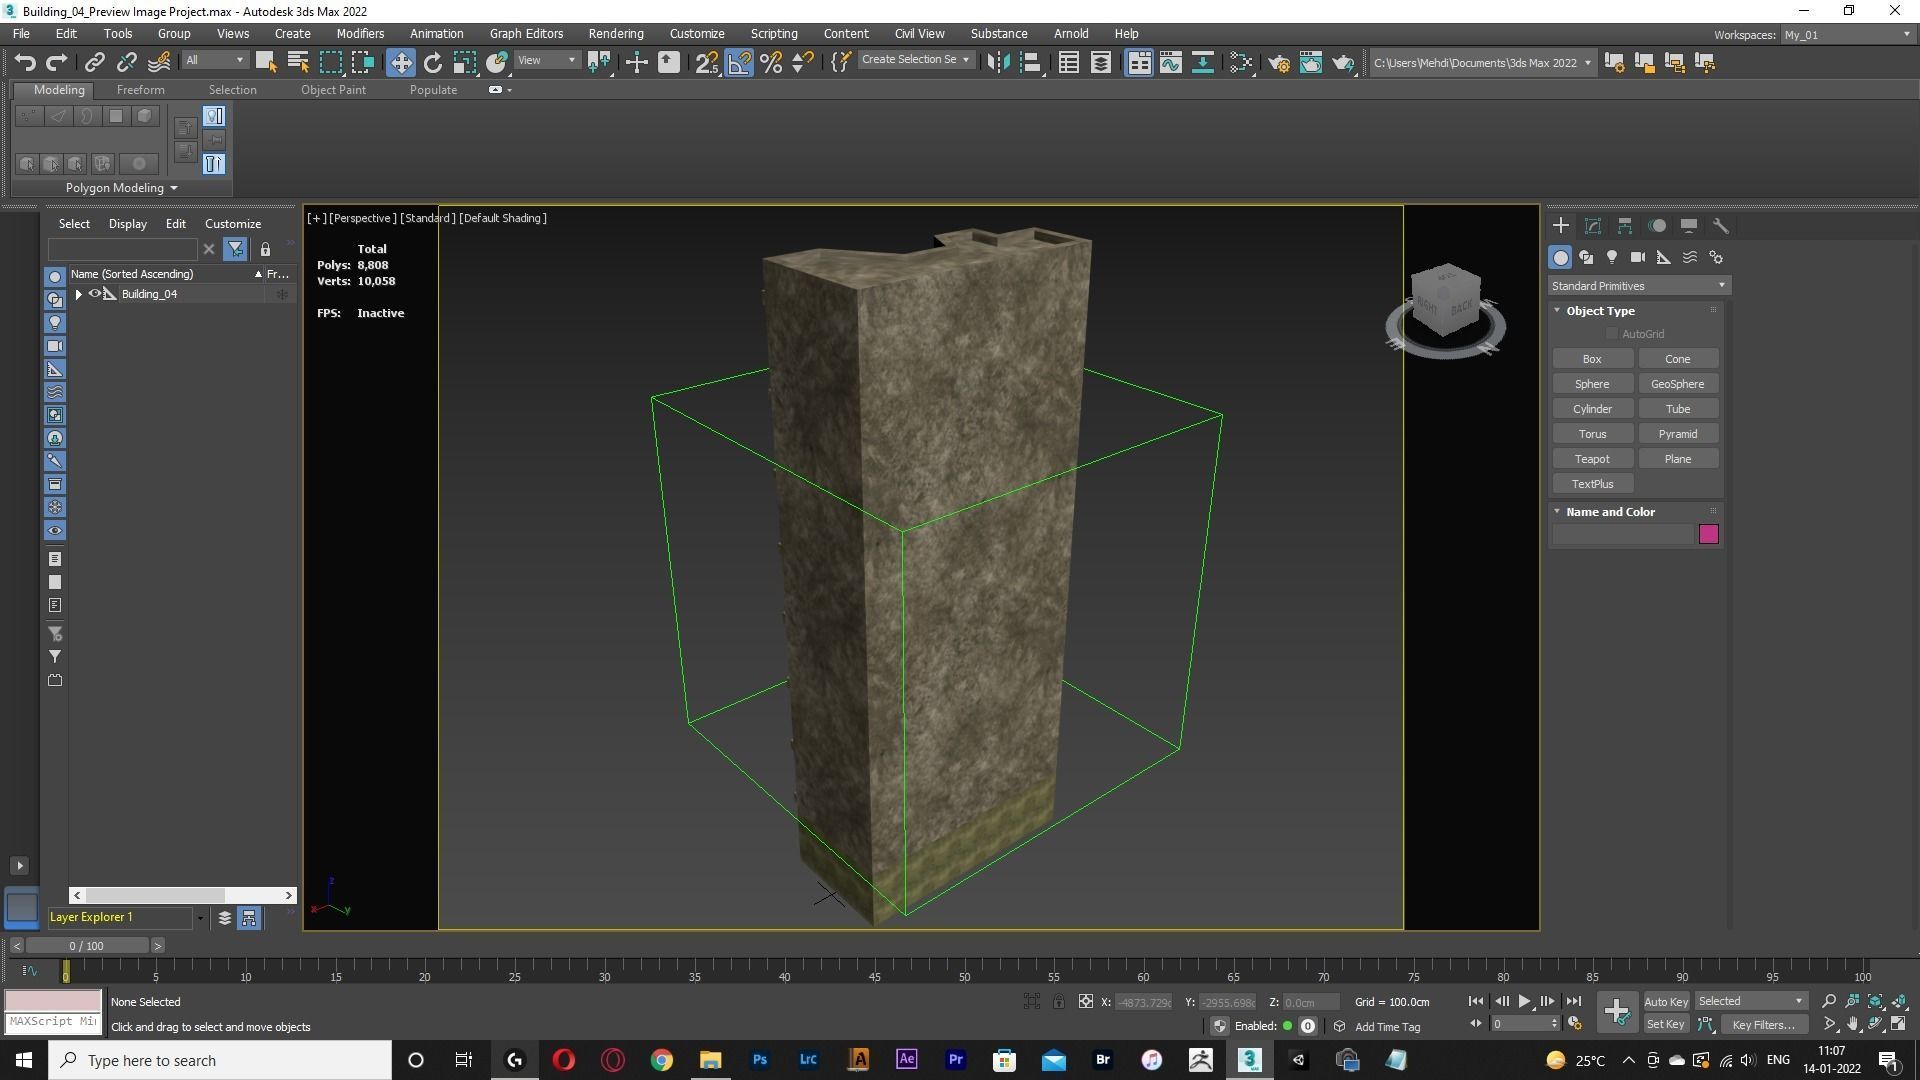Screen dimensions: 1920x1080
Task: Toggle Enabled state indicator in status bar
Action: coord(1288,1026)
